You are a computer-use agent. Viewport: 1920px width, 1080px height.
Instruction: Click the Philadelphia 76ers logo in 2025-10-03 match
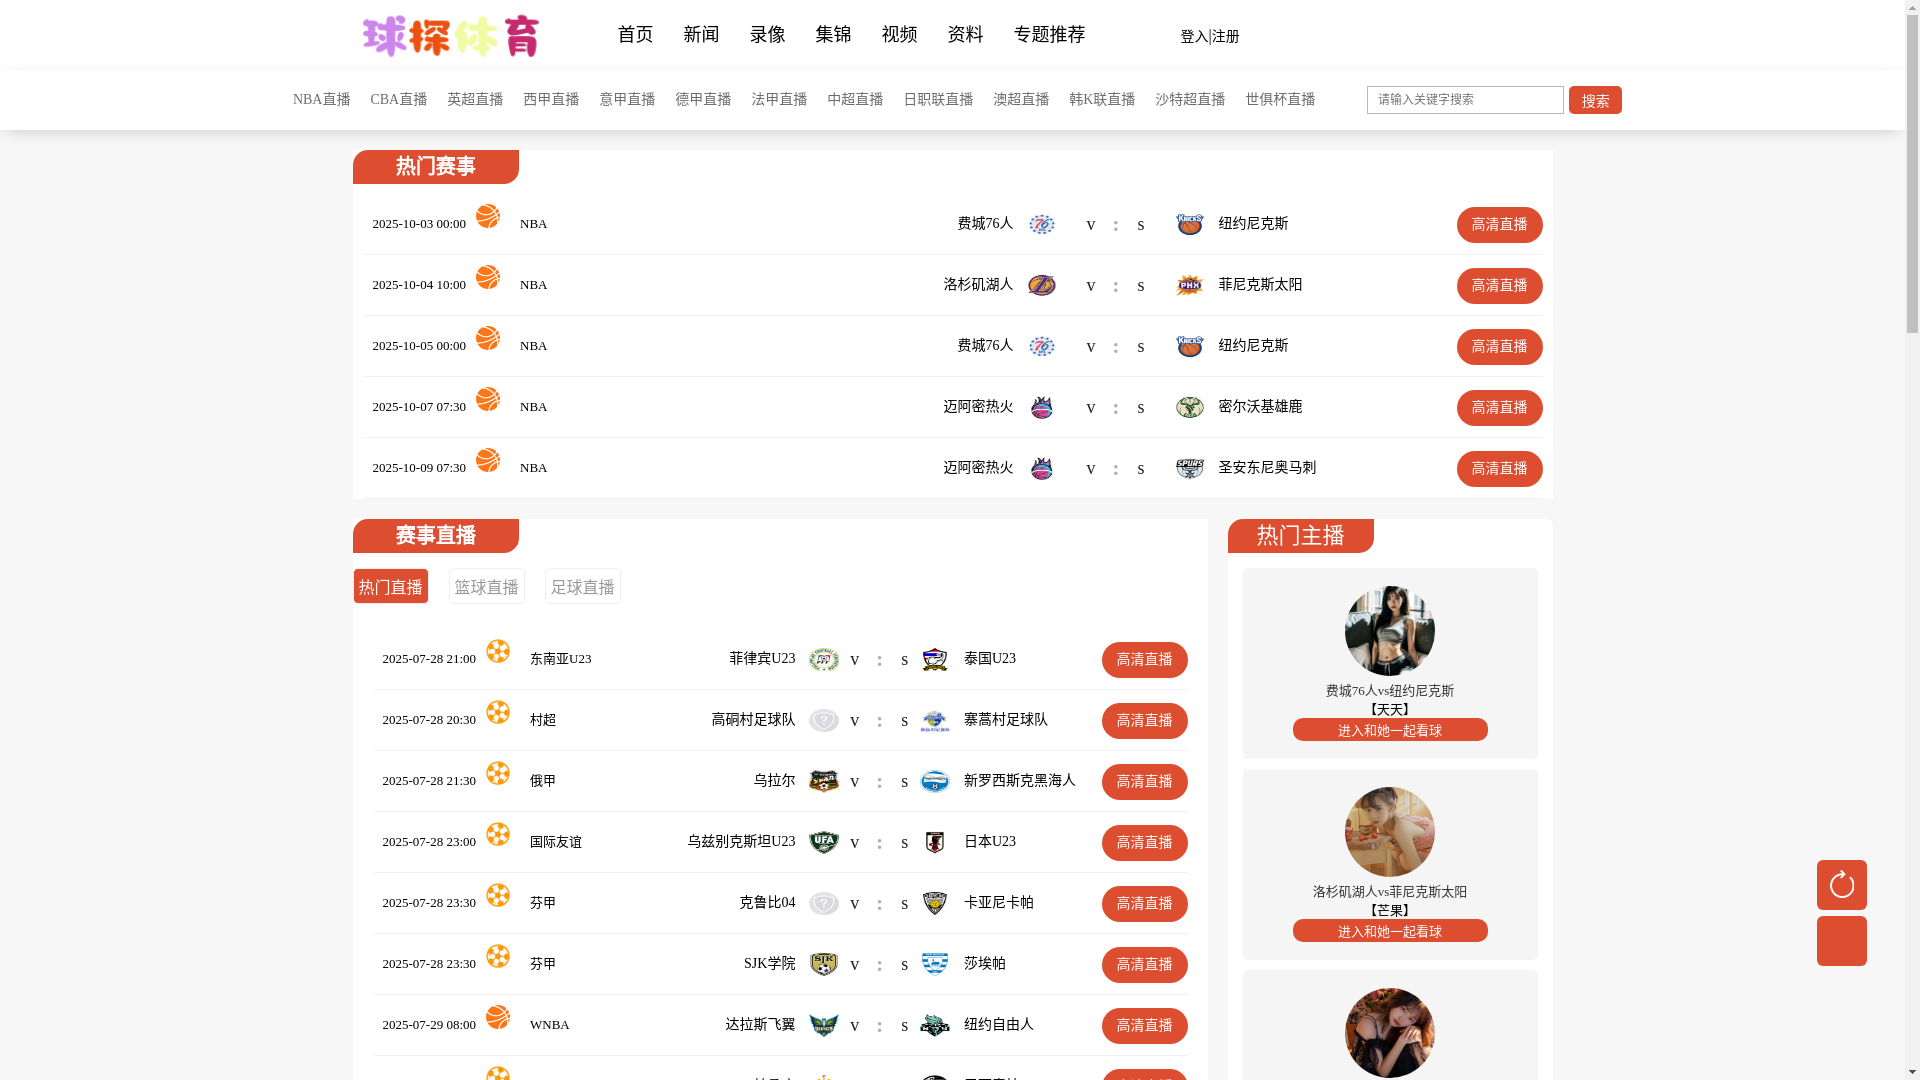(1042, 224)
